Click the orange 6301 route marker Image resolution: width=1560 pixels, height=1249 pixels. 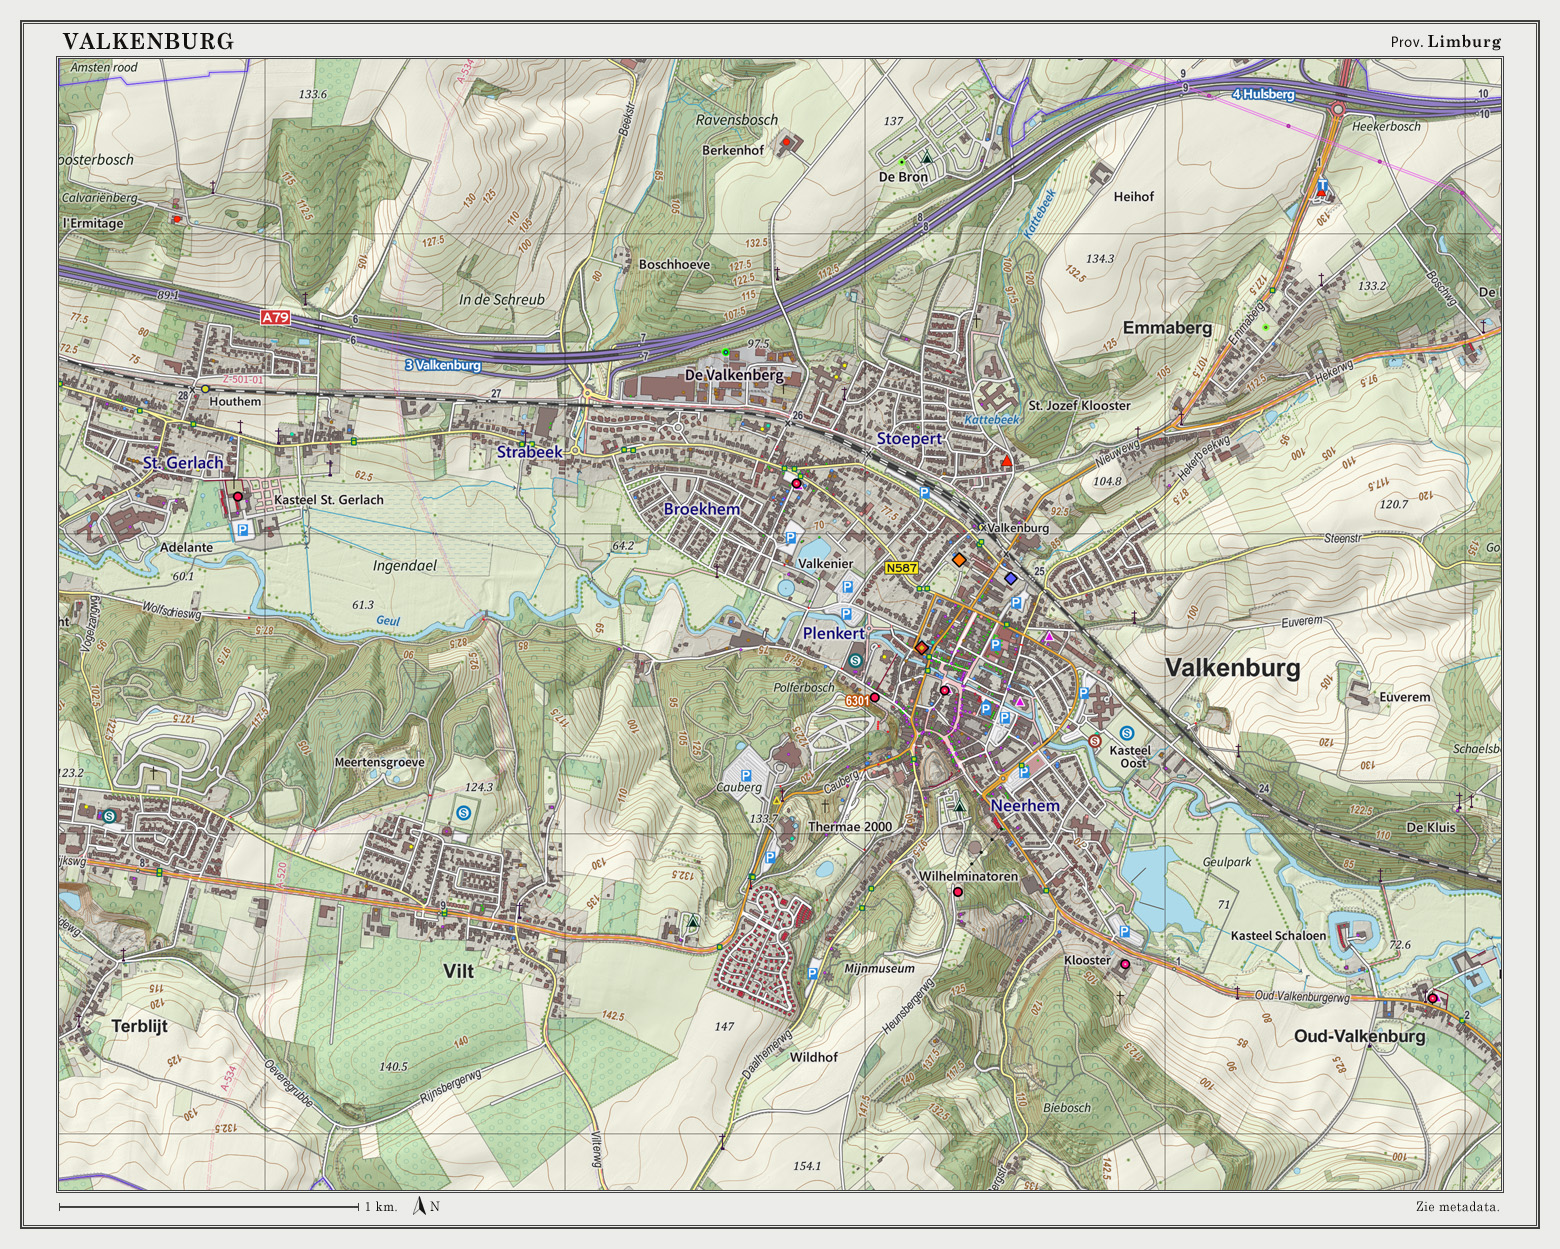coord(857,701)
